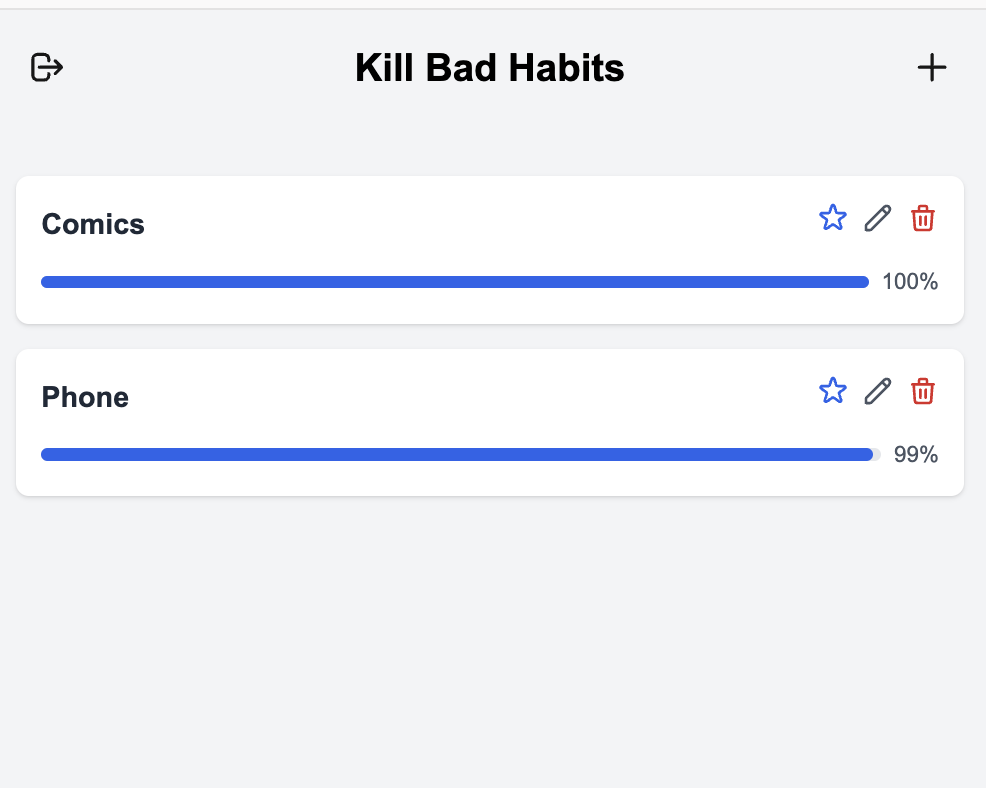Click the 100% progress label for Comics

[x=909, y=281]
